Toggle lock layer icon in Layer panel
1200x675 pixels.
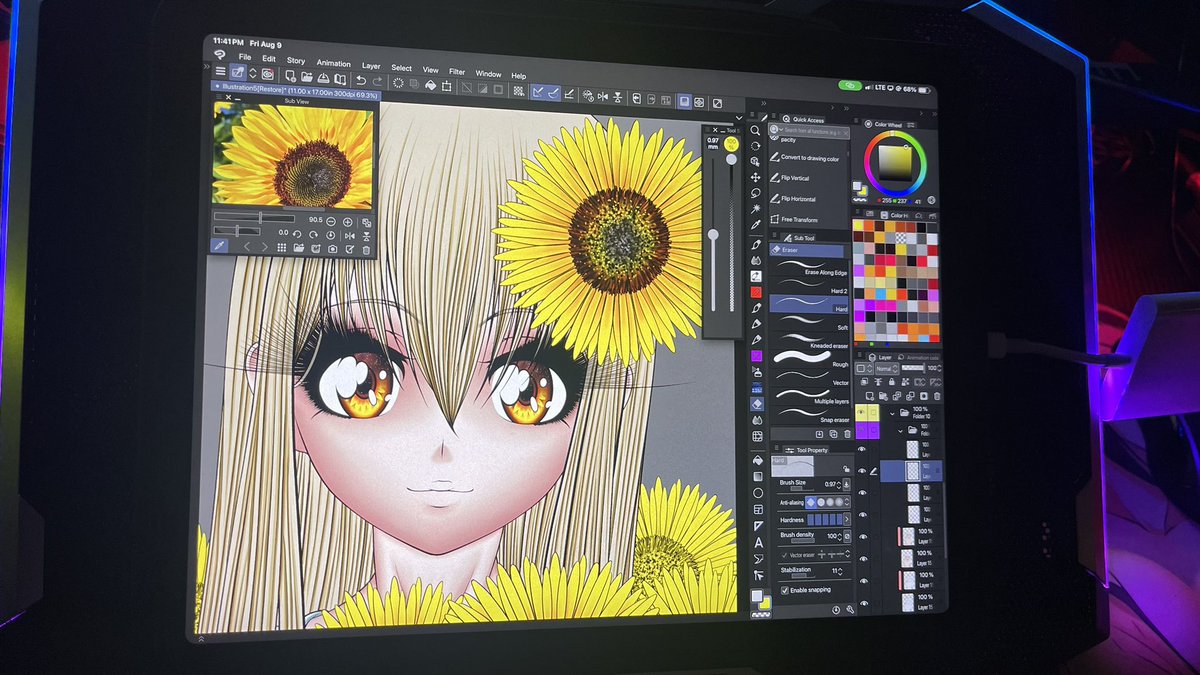click(892, 382)
